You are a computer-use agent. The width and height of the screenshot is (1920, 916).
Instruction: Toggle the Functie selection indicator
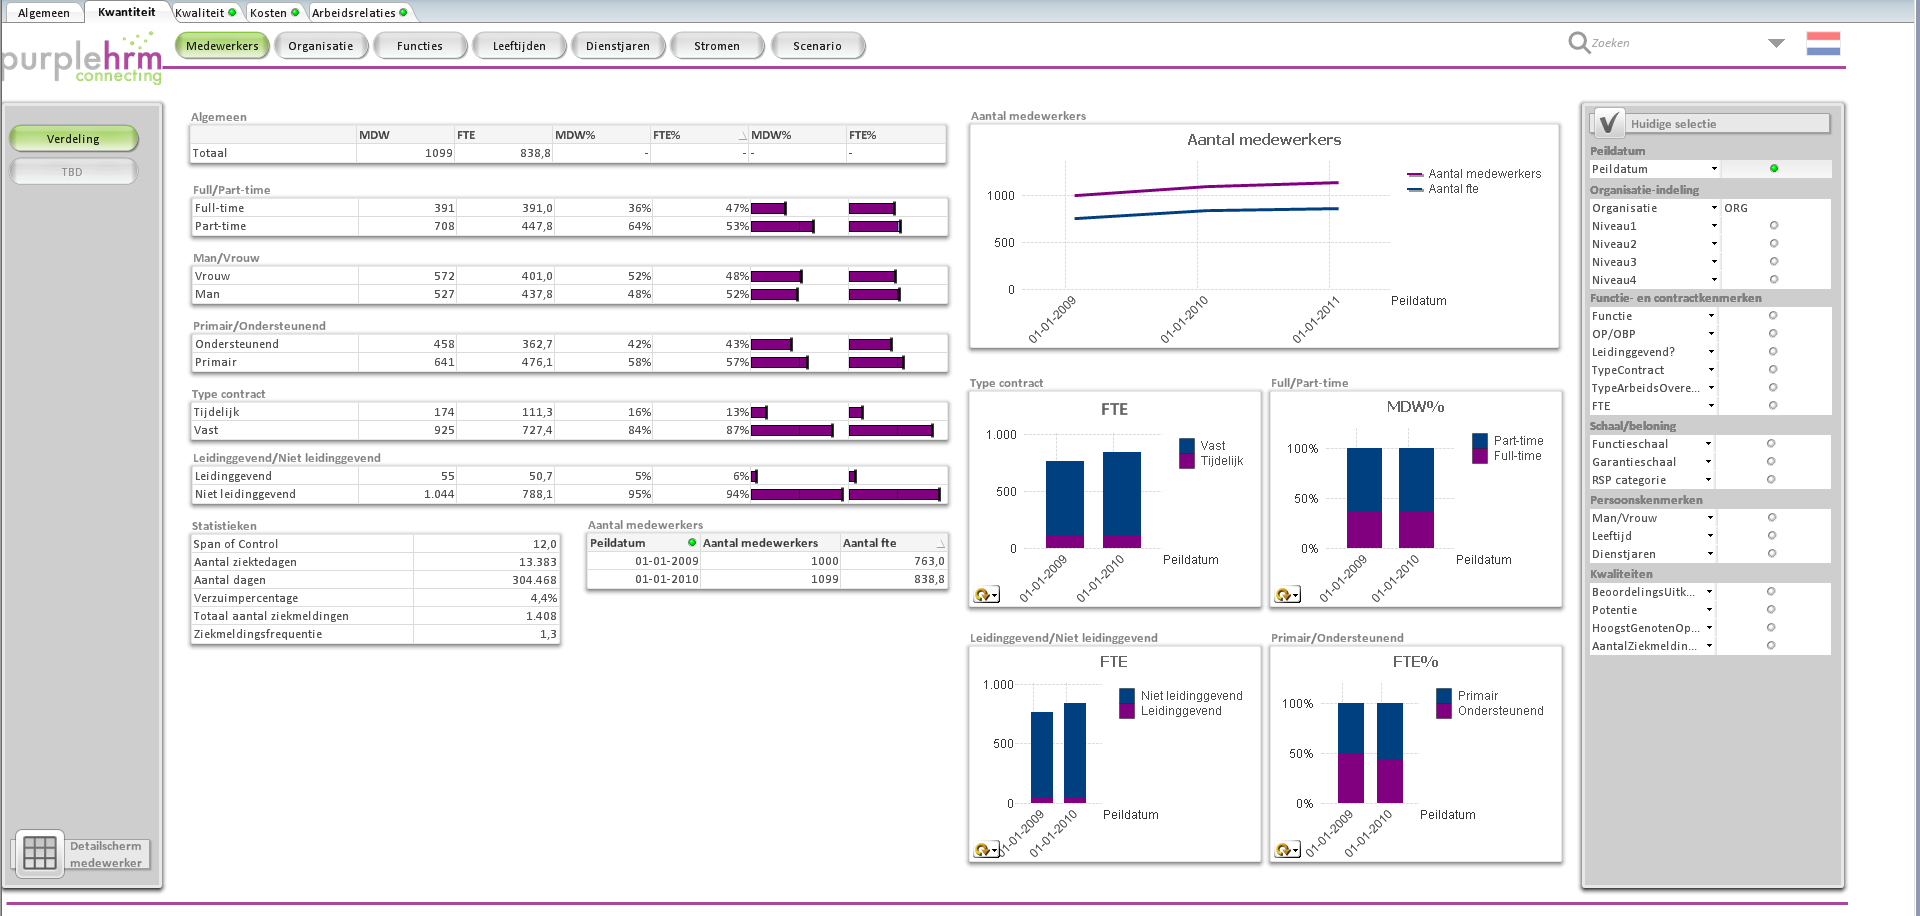click(1773, 316)
